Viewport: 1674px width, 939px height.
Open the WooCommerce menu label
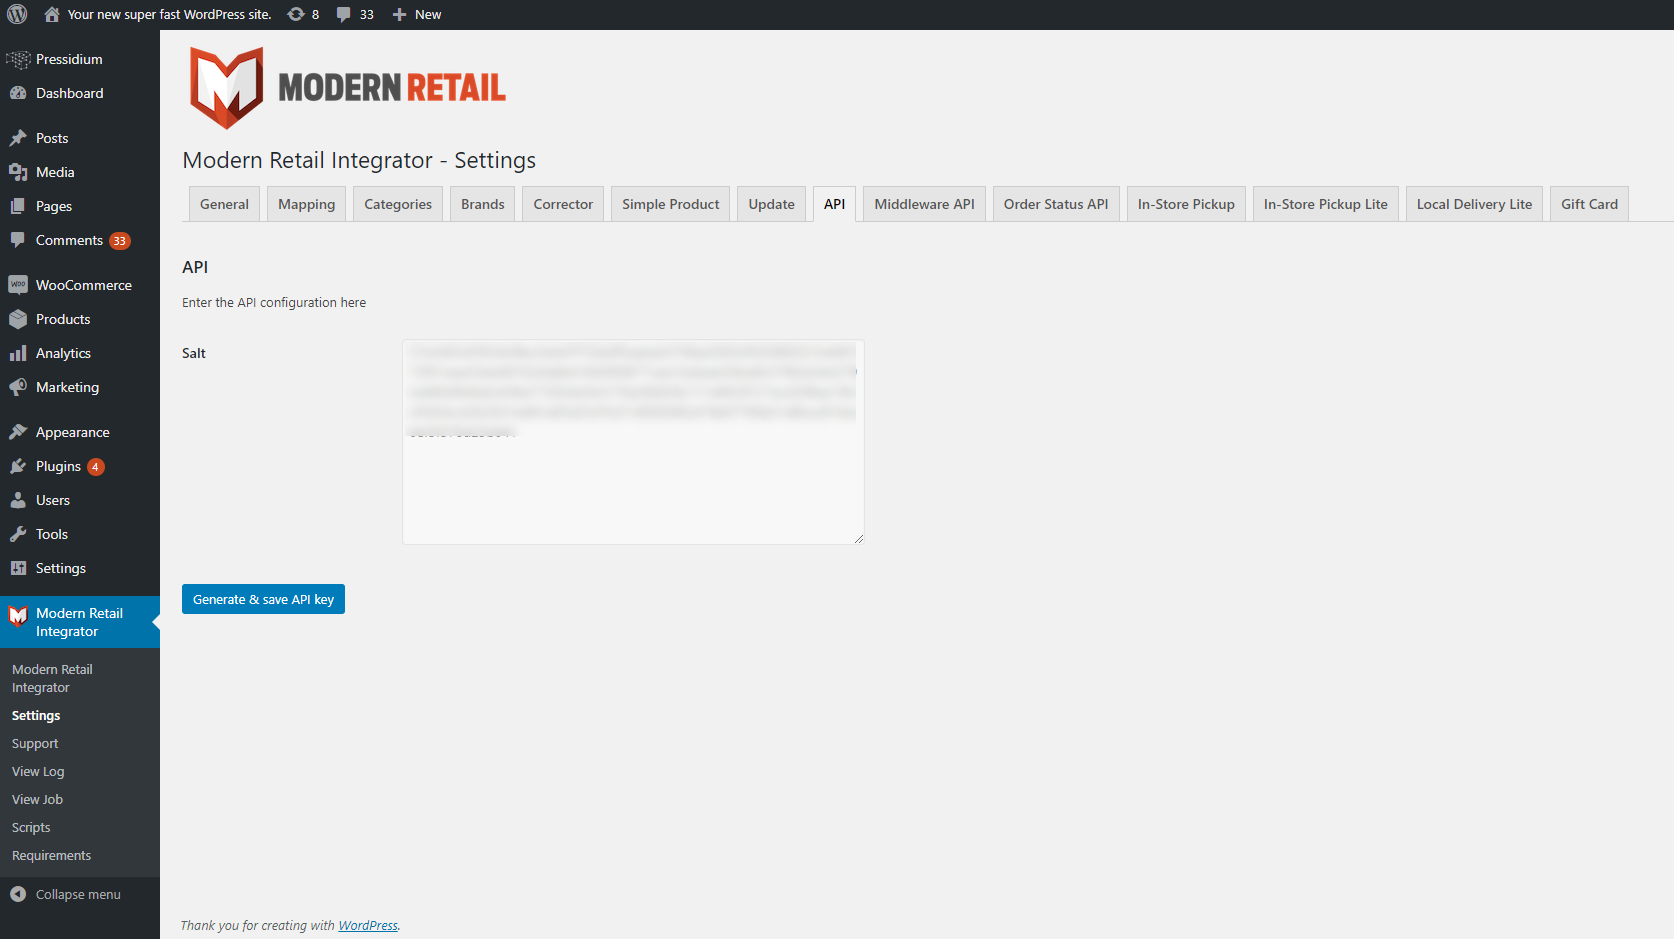coord(84,285)
